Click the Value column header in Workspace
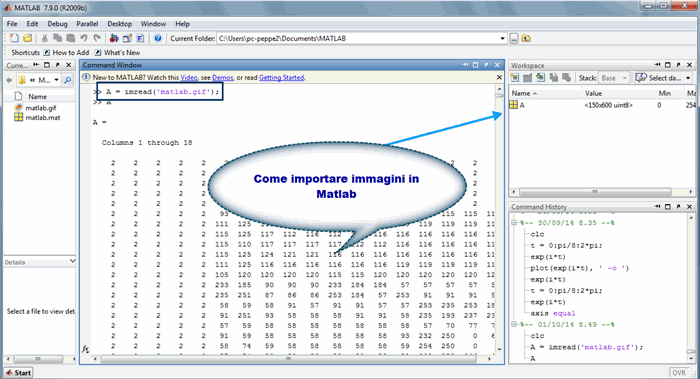 pos(618,93)
